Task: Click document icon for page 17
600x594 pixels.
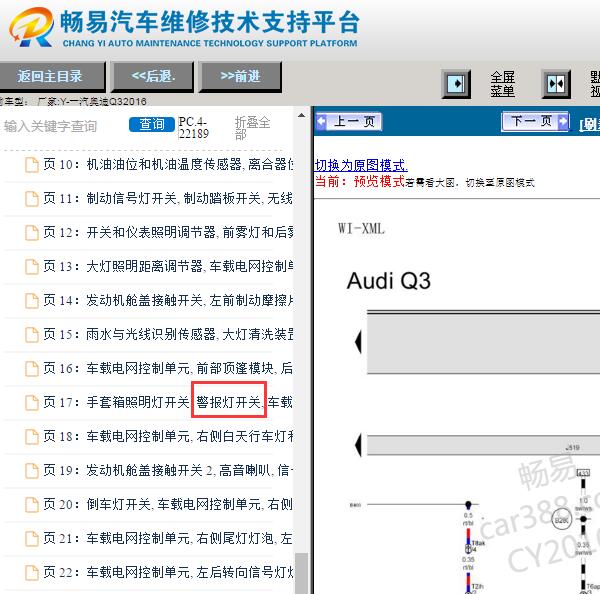Action: coord(32,403)
